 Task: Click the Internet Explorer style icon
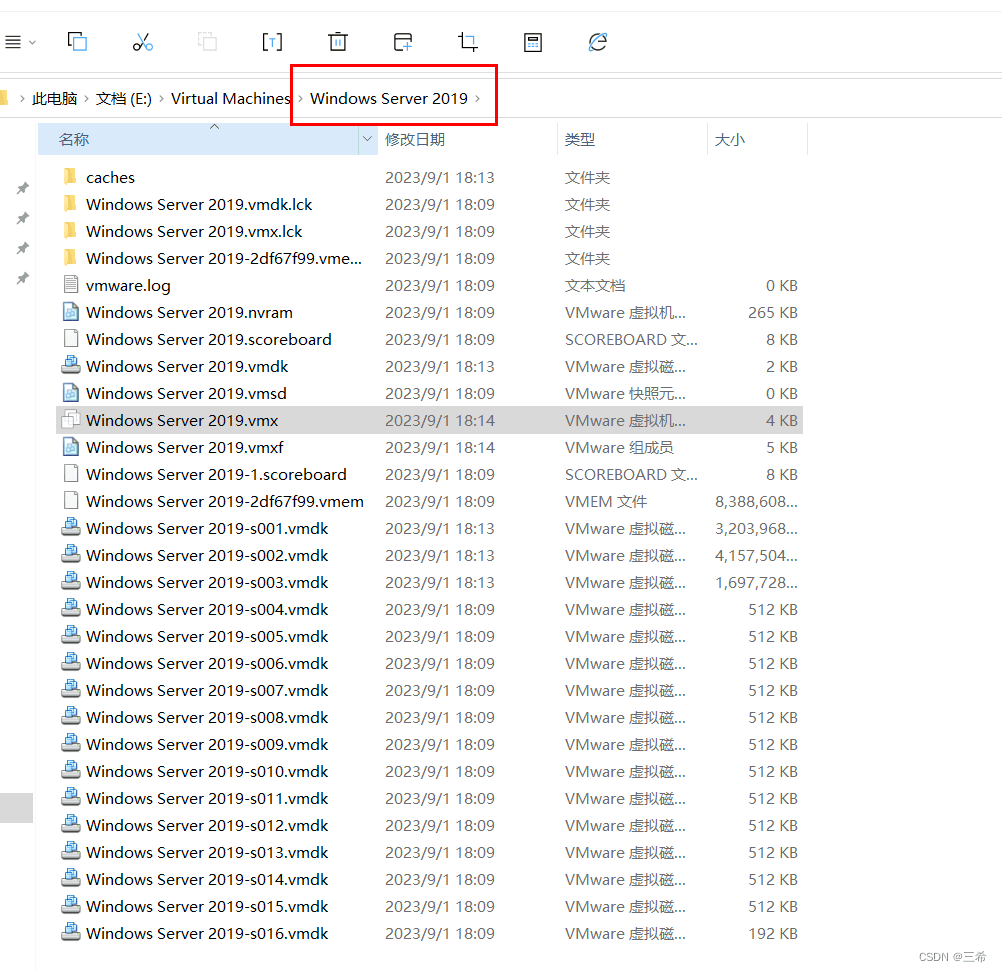597,42
